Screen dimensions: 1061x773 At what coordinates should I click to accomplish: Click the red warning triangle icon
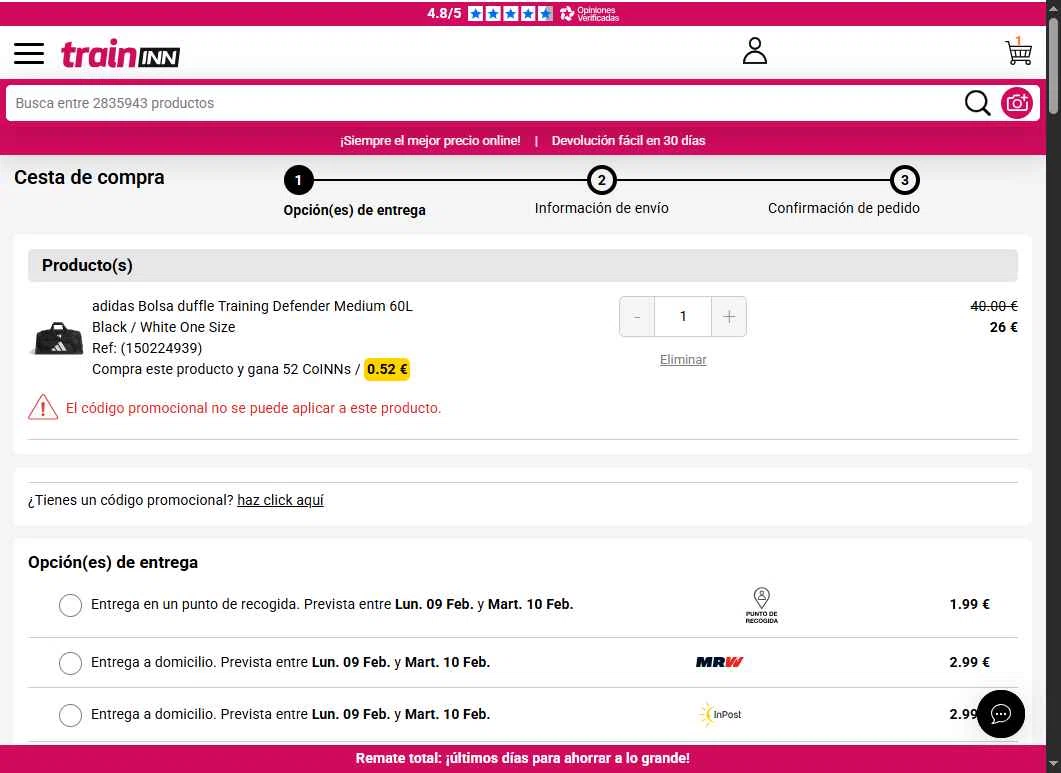(43, 407)
